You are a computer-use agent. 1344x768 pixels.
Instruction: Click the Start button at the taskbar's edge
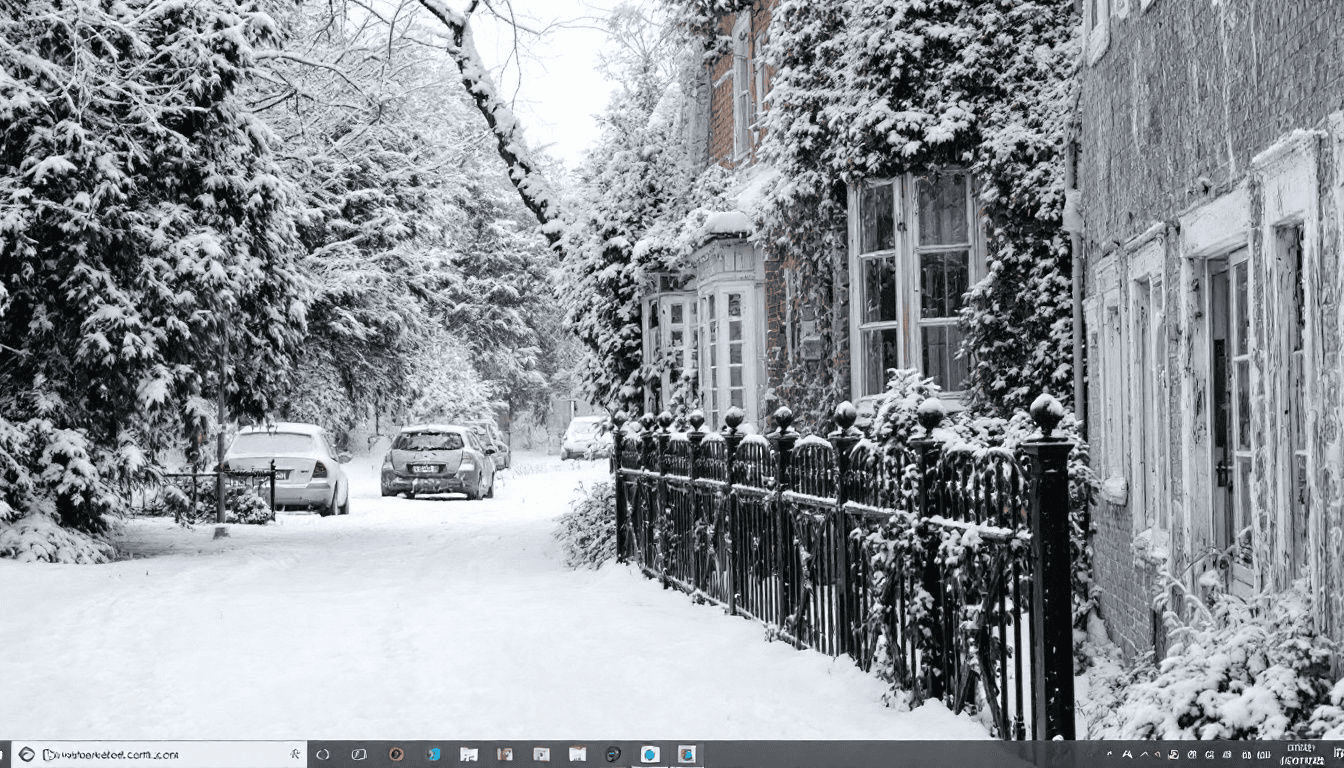click(5, 754)
